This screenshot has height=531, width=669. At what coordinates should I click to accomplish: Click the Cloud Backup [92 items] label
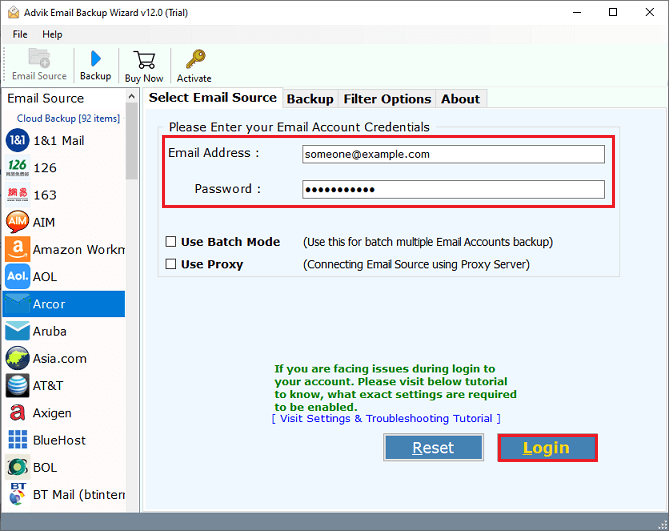[x=68, y=119]
